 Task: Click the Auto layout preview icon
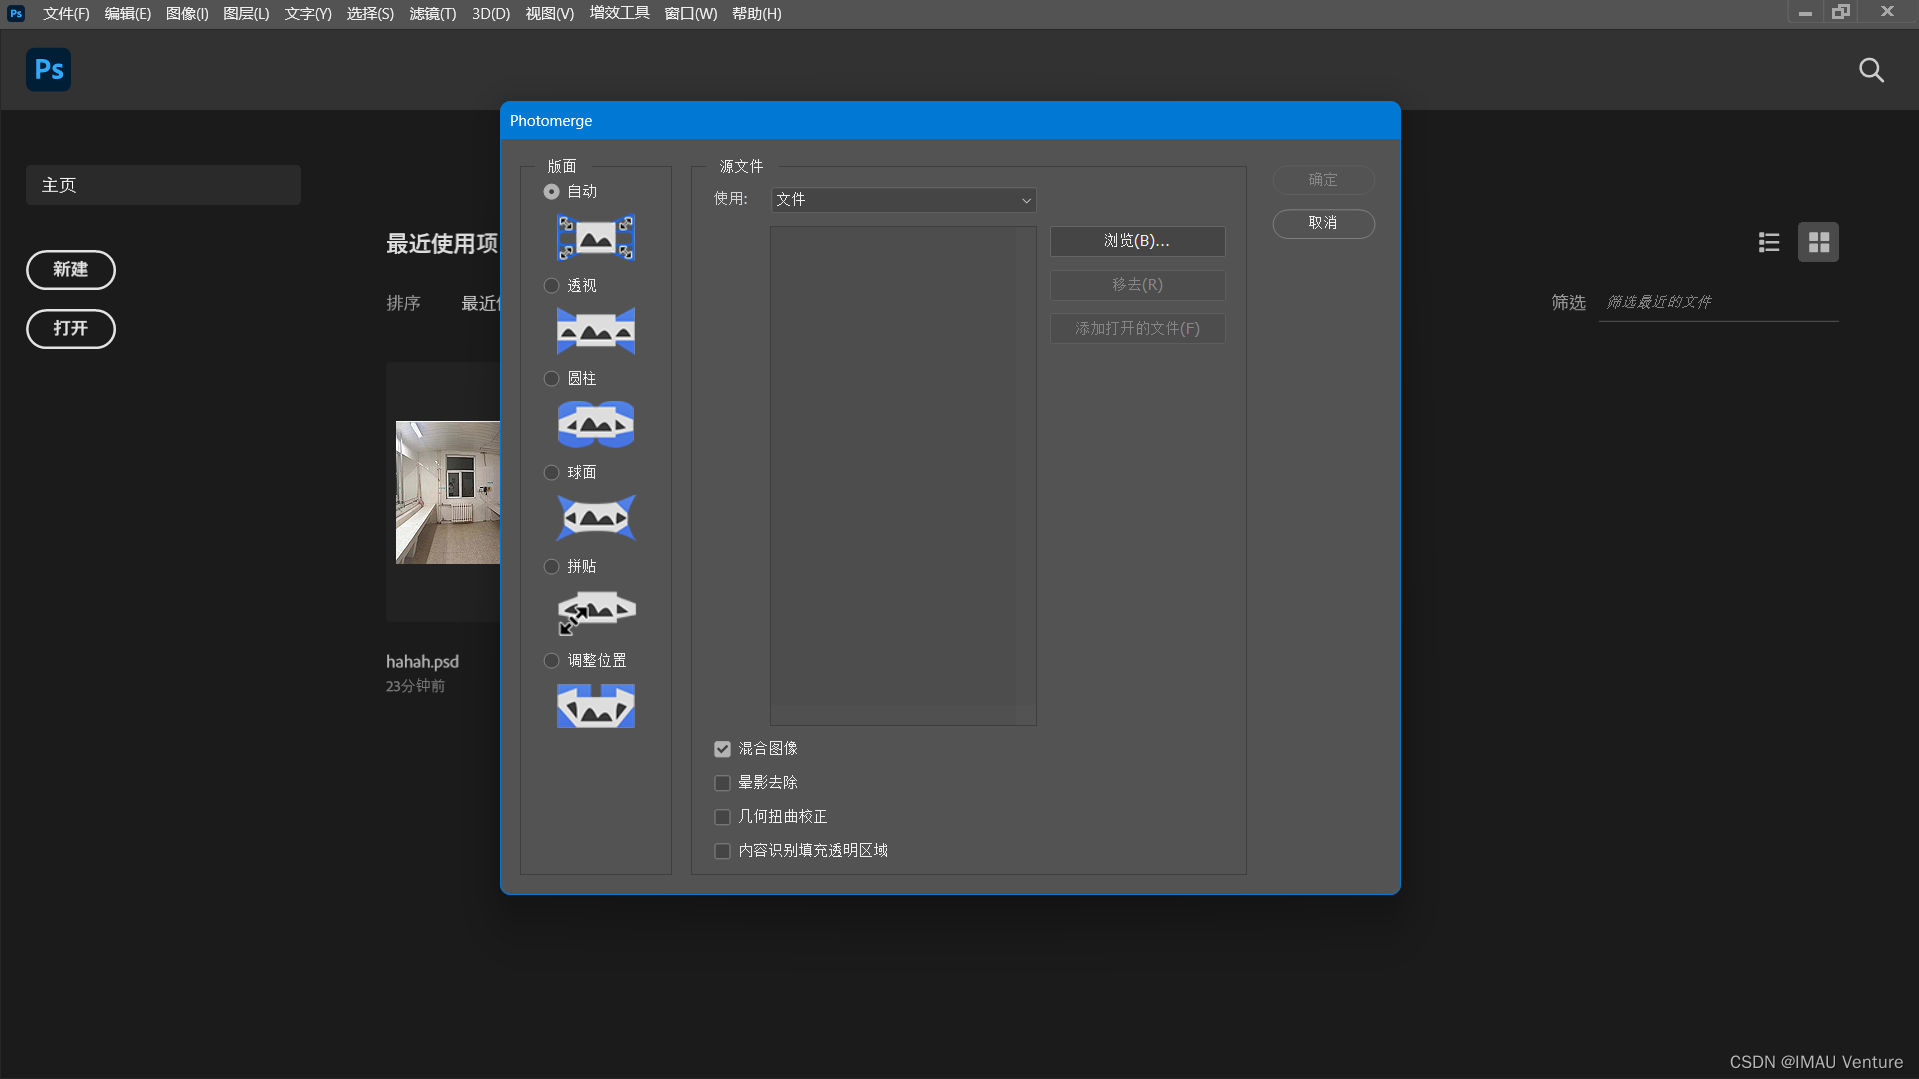tap(596, 238)
